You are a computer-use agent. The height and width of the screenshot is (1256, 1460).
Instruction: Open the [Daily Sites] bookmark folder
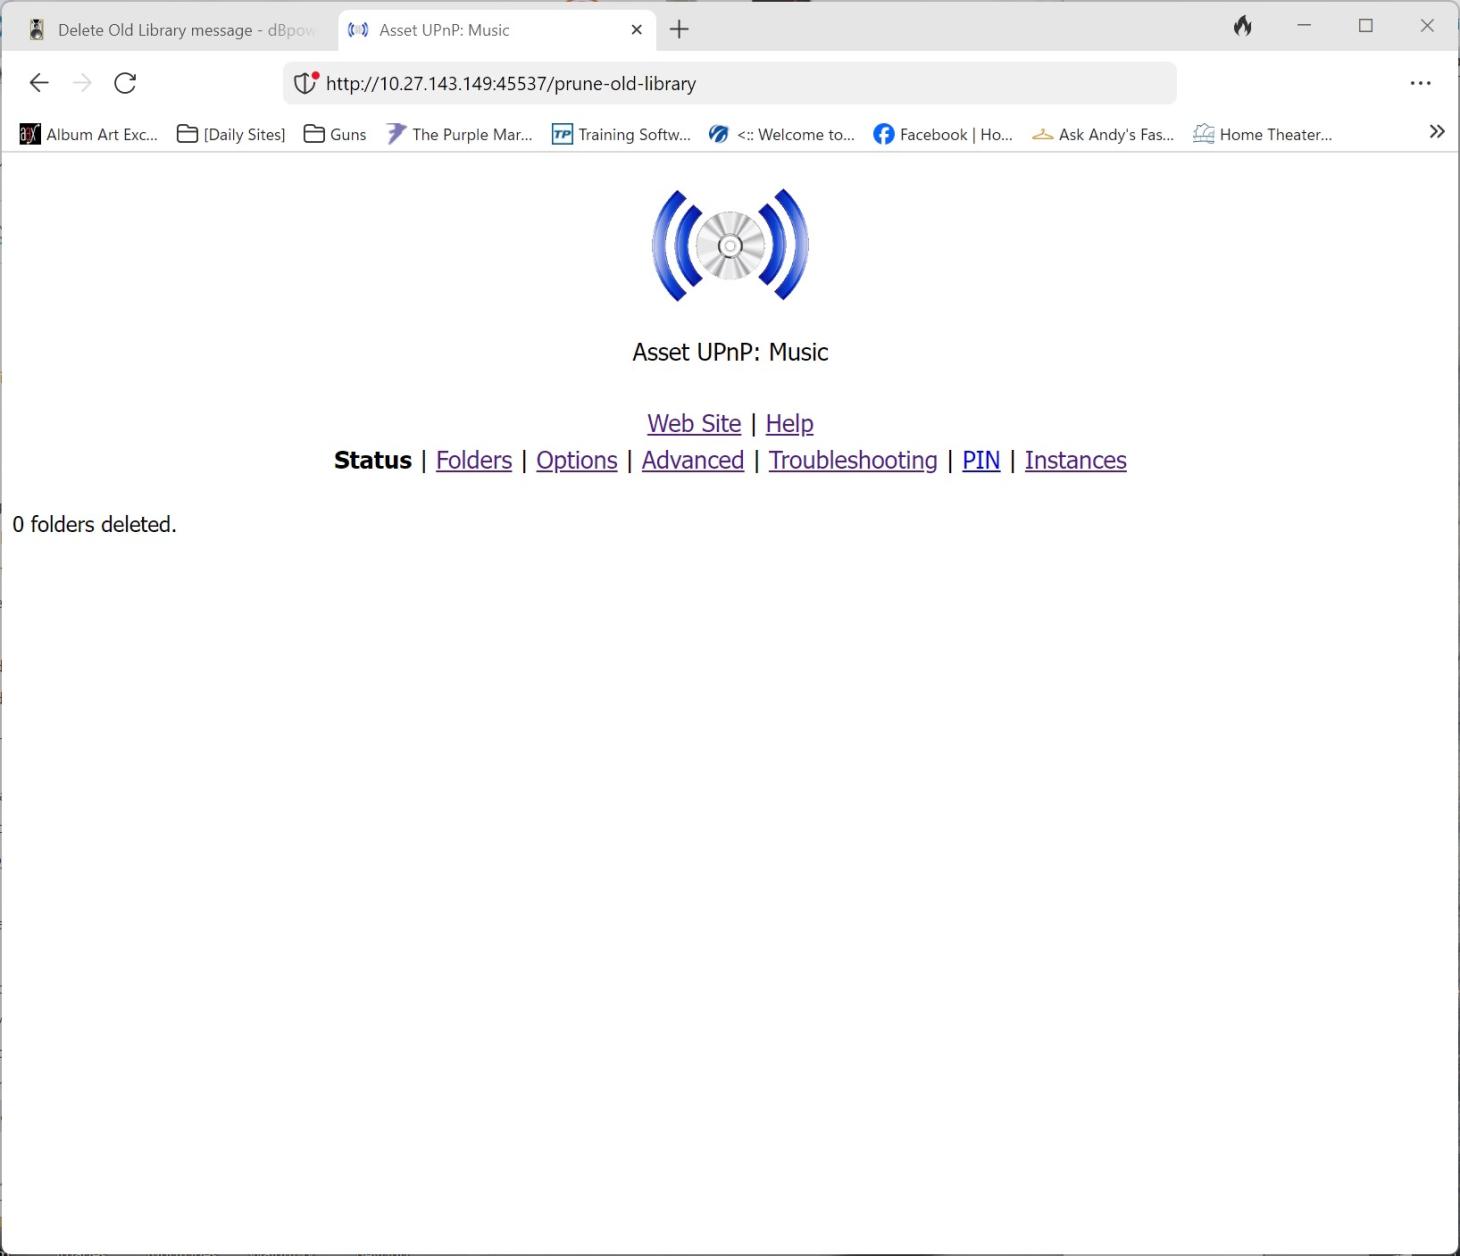click(231, 134)
